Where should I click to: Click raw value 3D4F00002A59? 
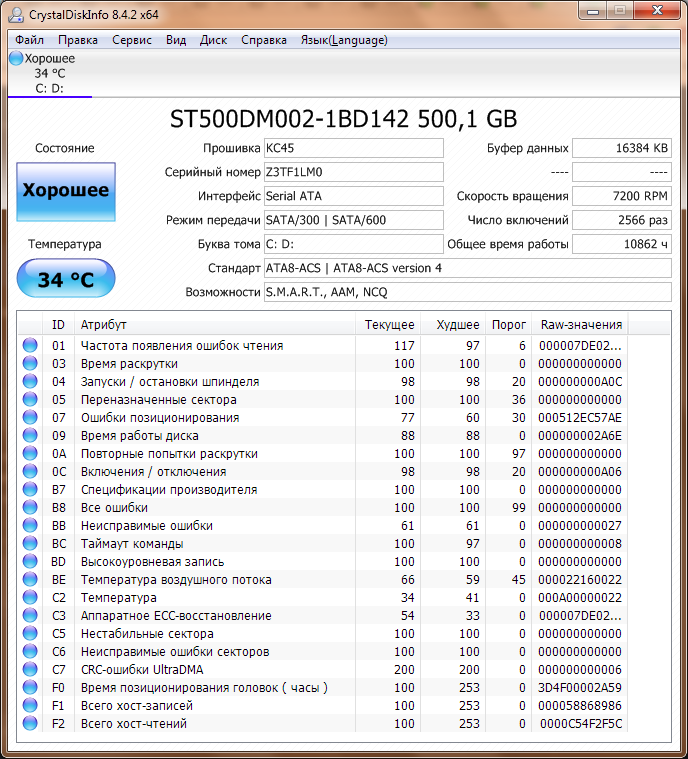tap(580, 687)
